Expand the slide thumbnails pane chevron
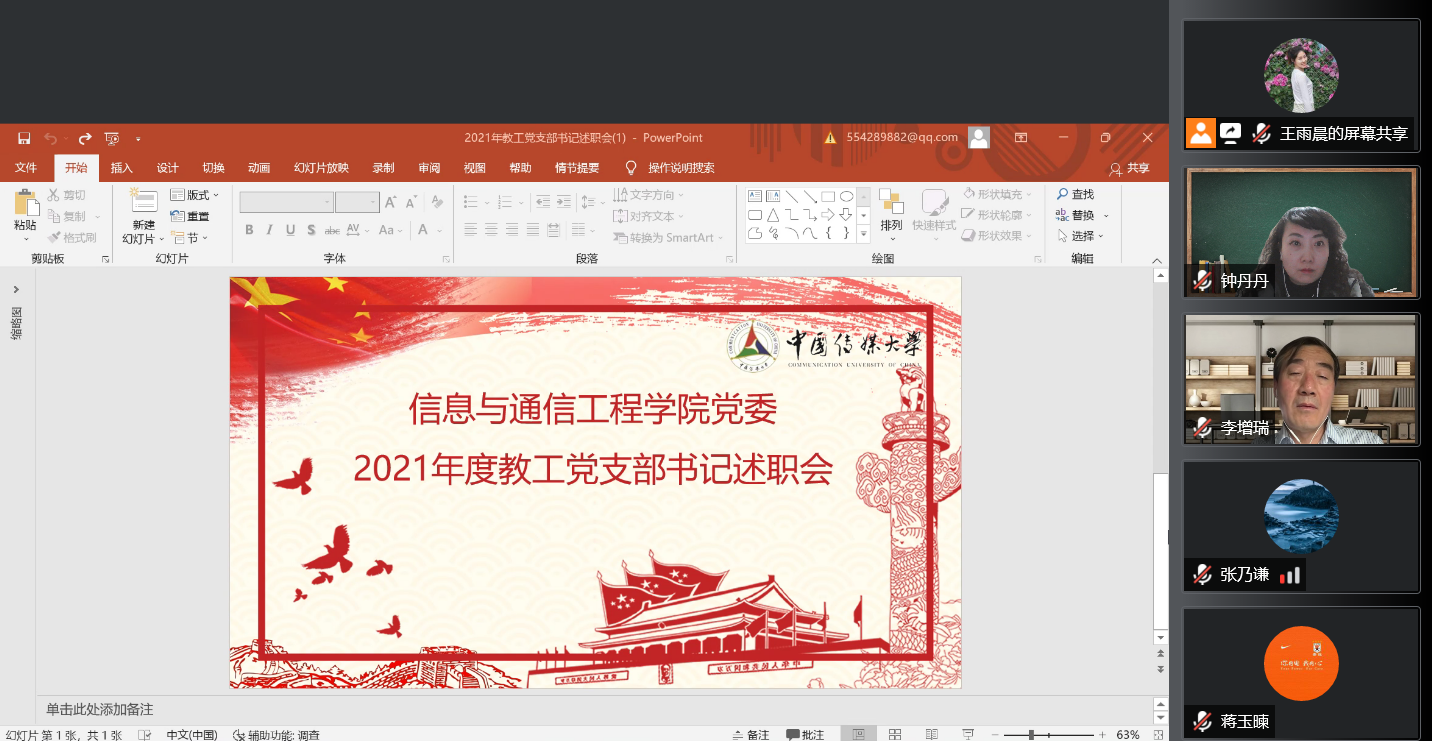Screen dimensions: 1432x741 click(x=16, y=290)
